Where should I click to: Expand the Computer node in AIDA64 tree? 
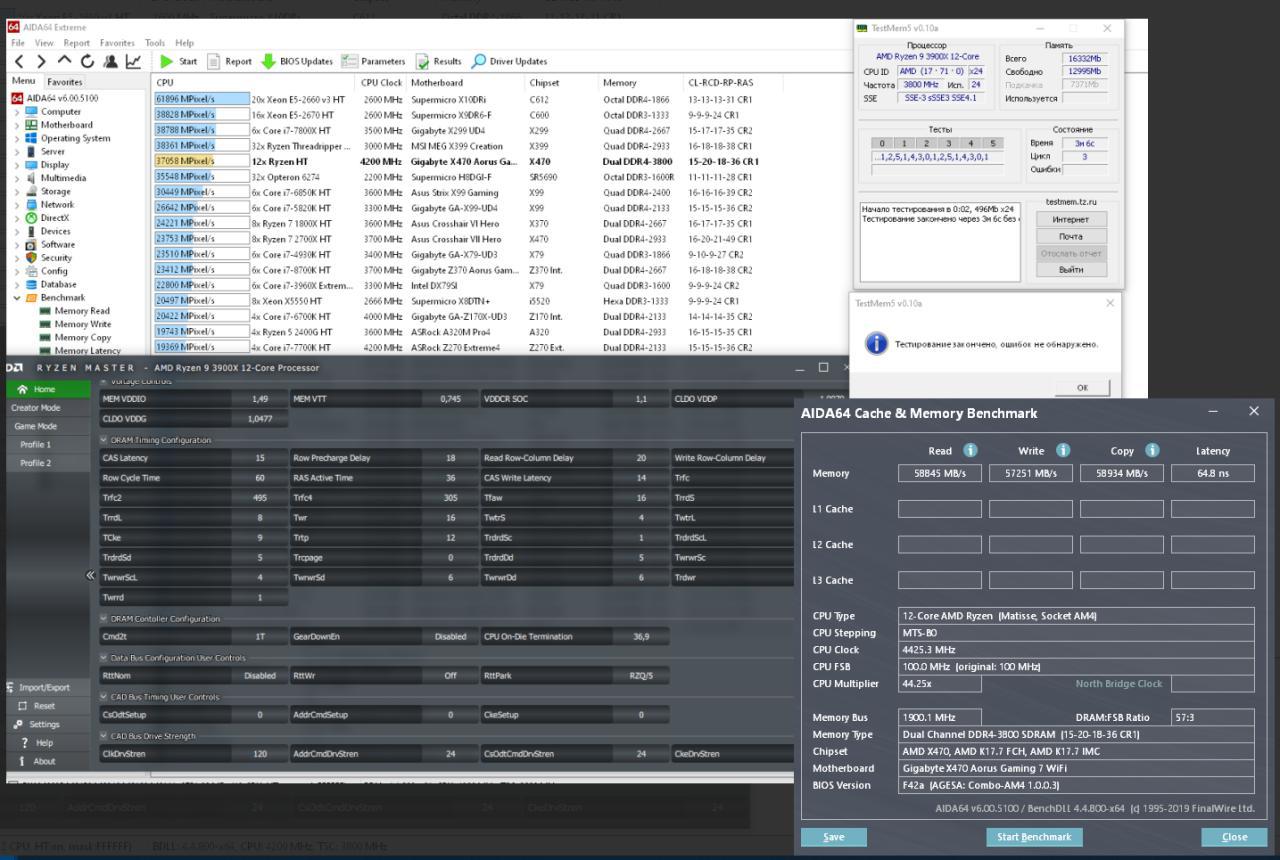pyautogui.click(x=16, y=112)
